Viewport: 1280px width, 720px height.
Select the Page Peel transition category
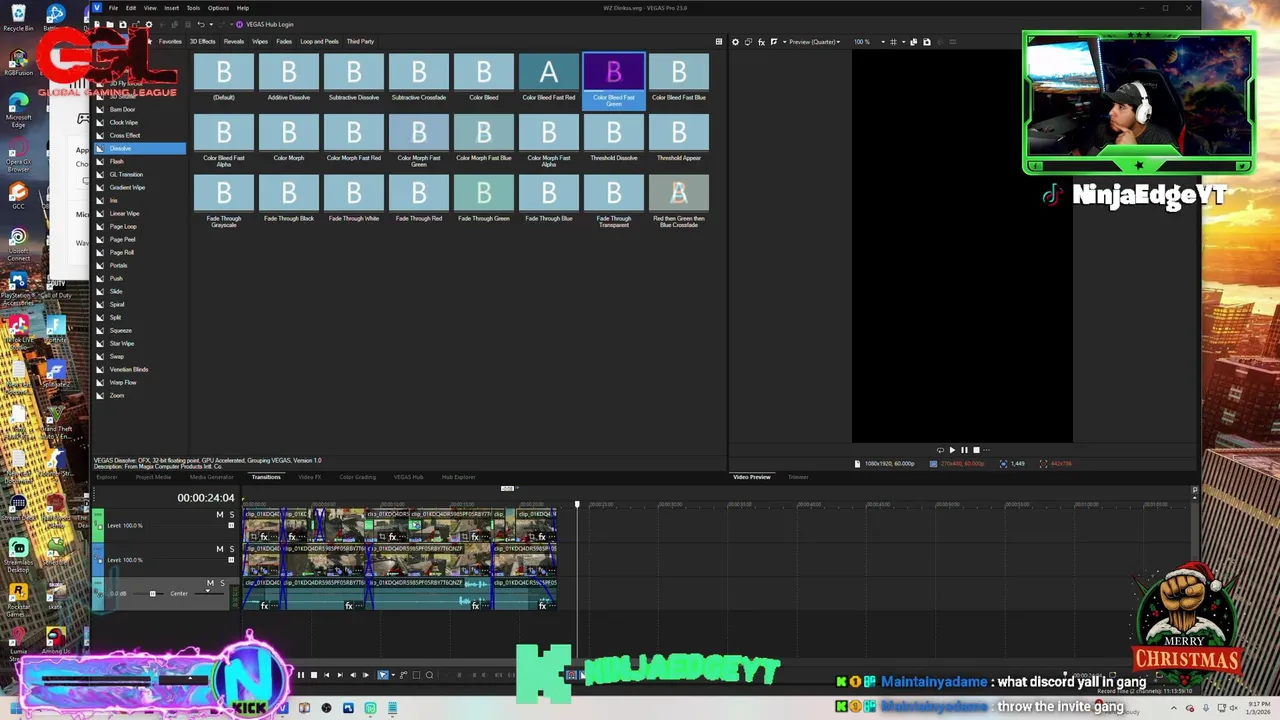pos(122,239)
